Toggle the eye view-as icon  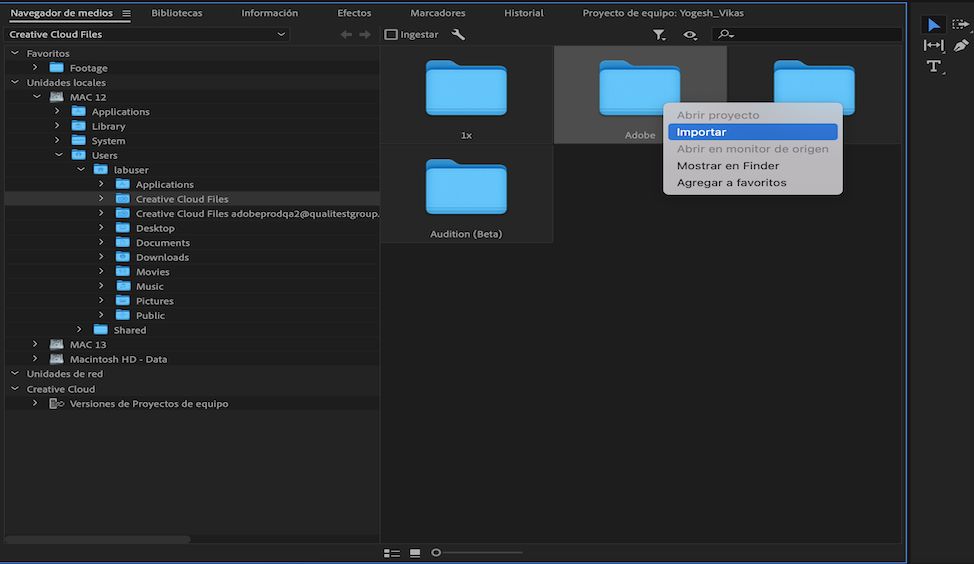690,34
